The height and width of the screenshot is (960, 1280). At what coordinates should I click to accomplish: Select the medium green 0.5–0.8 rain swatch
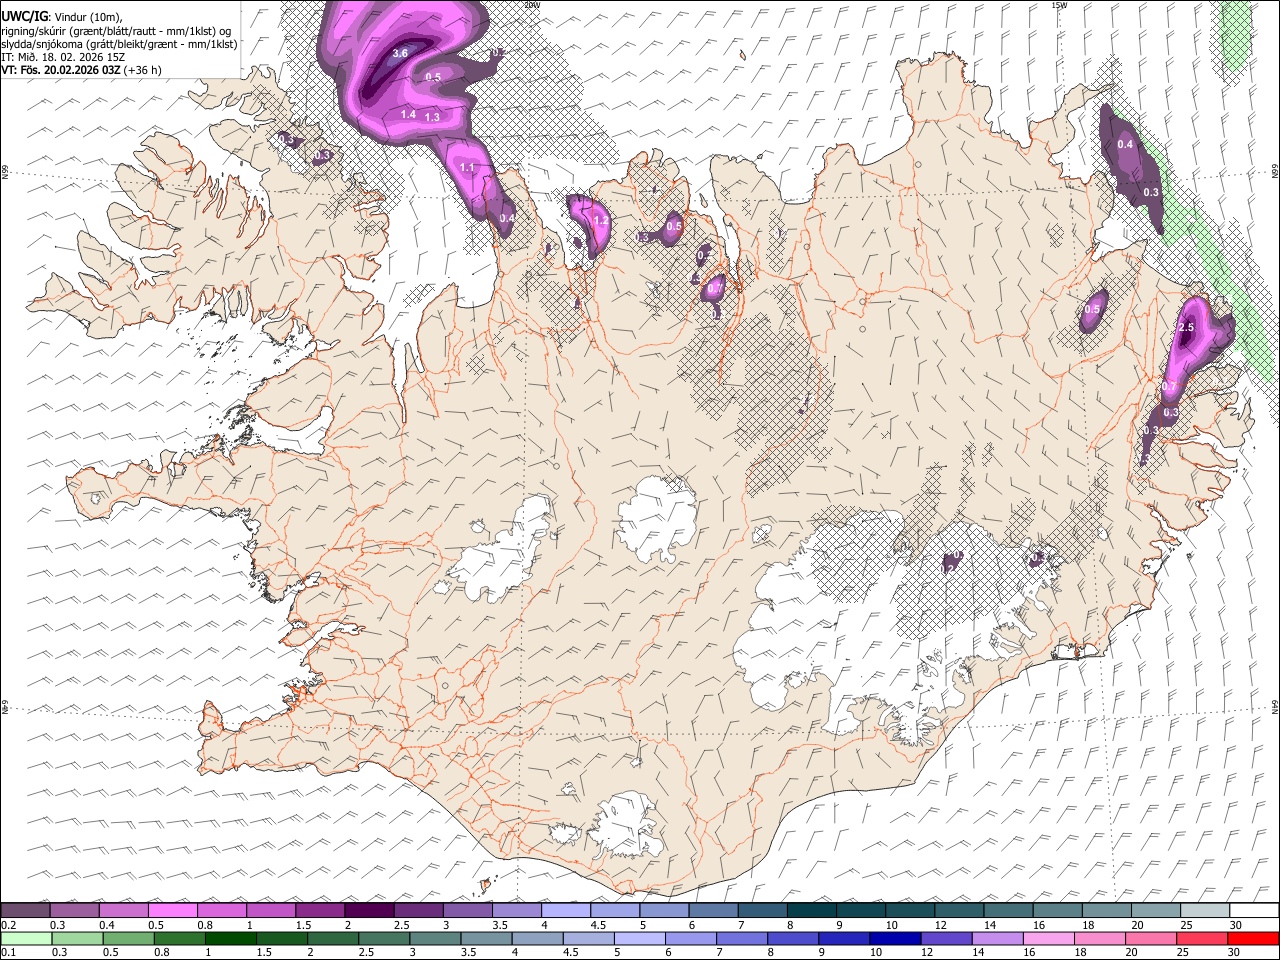point(128,938)
